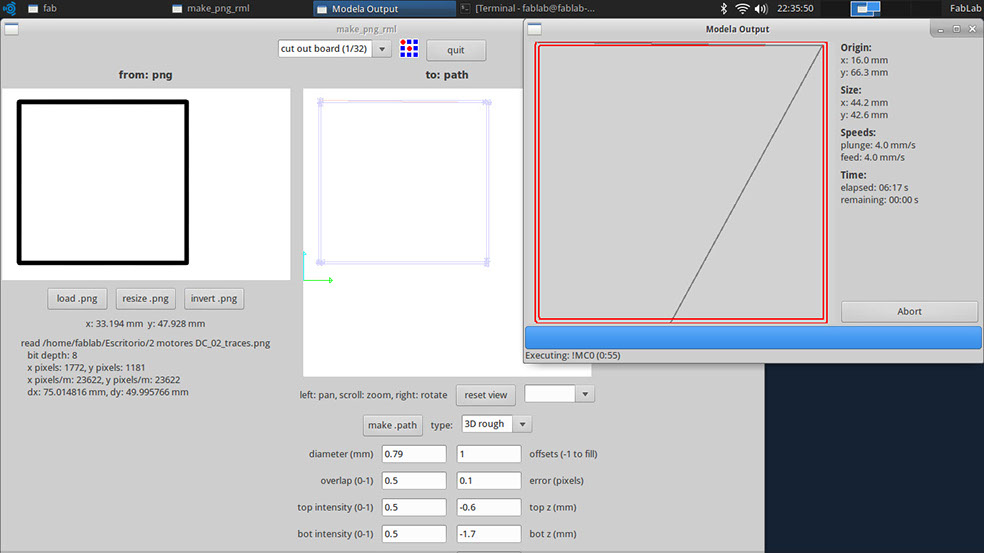The image size is (984, 553).
Task: Switch to Modela Output taskbar window
Action: tap(384, 9)
